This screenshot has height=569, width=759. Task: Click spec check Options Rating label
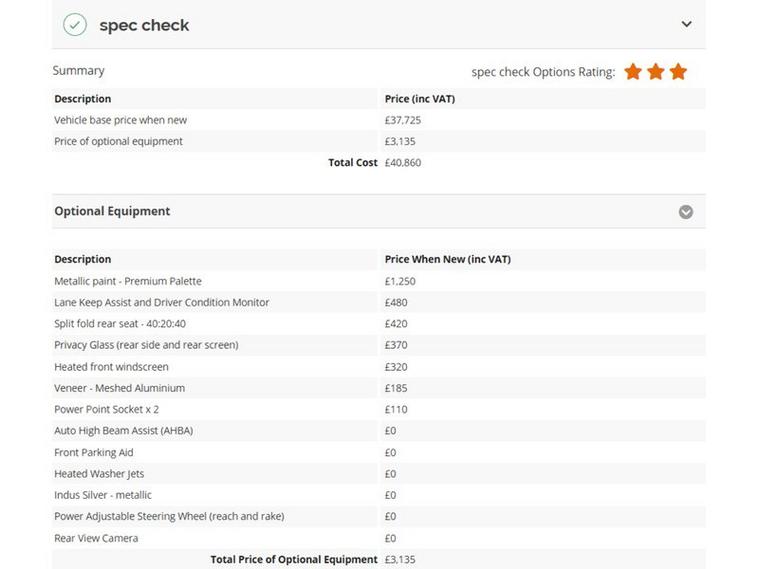543,72
